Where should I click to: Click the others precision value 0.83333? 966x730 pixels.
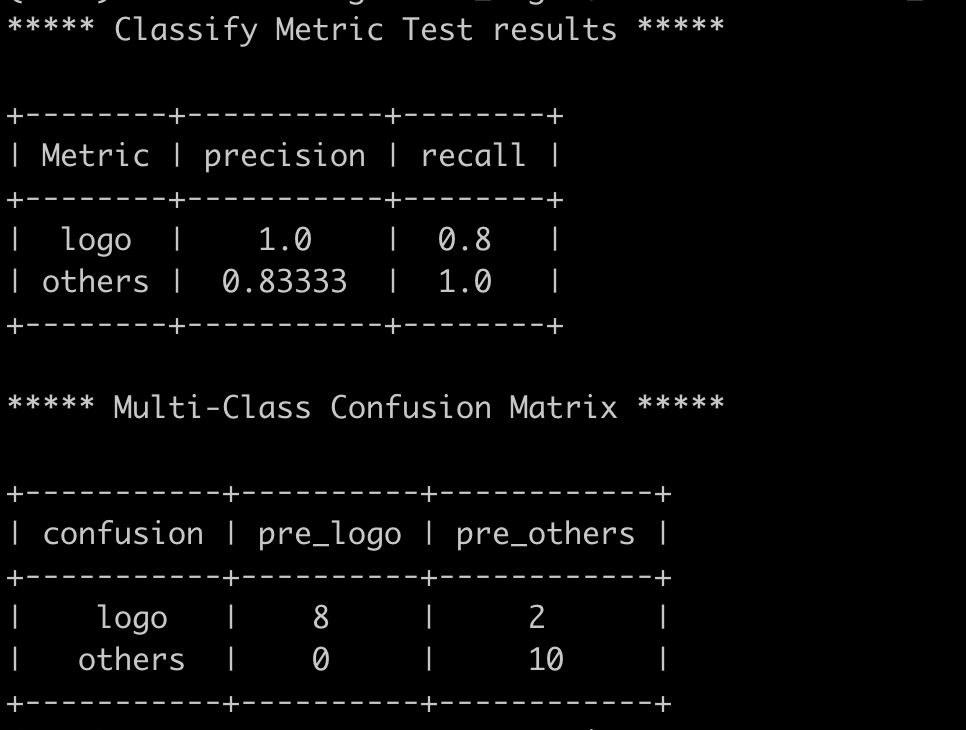point(285,282)
